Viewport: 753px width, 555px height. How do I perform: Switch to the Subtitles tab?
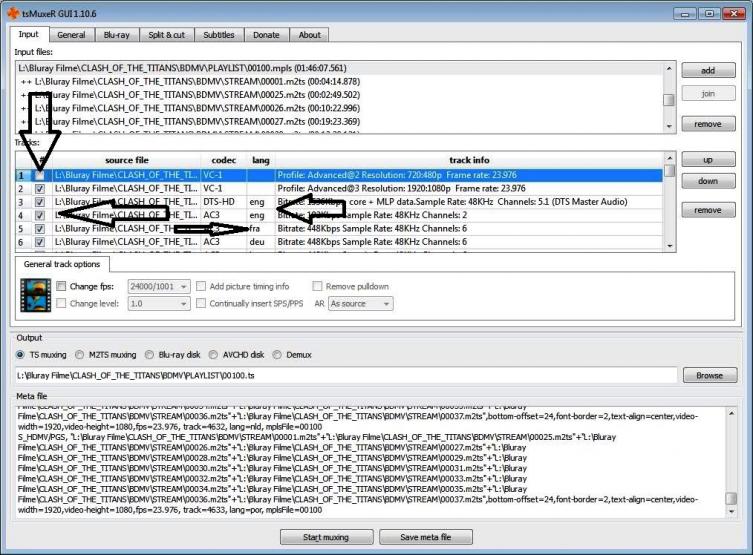click(219, 35)
